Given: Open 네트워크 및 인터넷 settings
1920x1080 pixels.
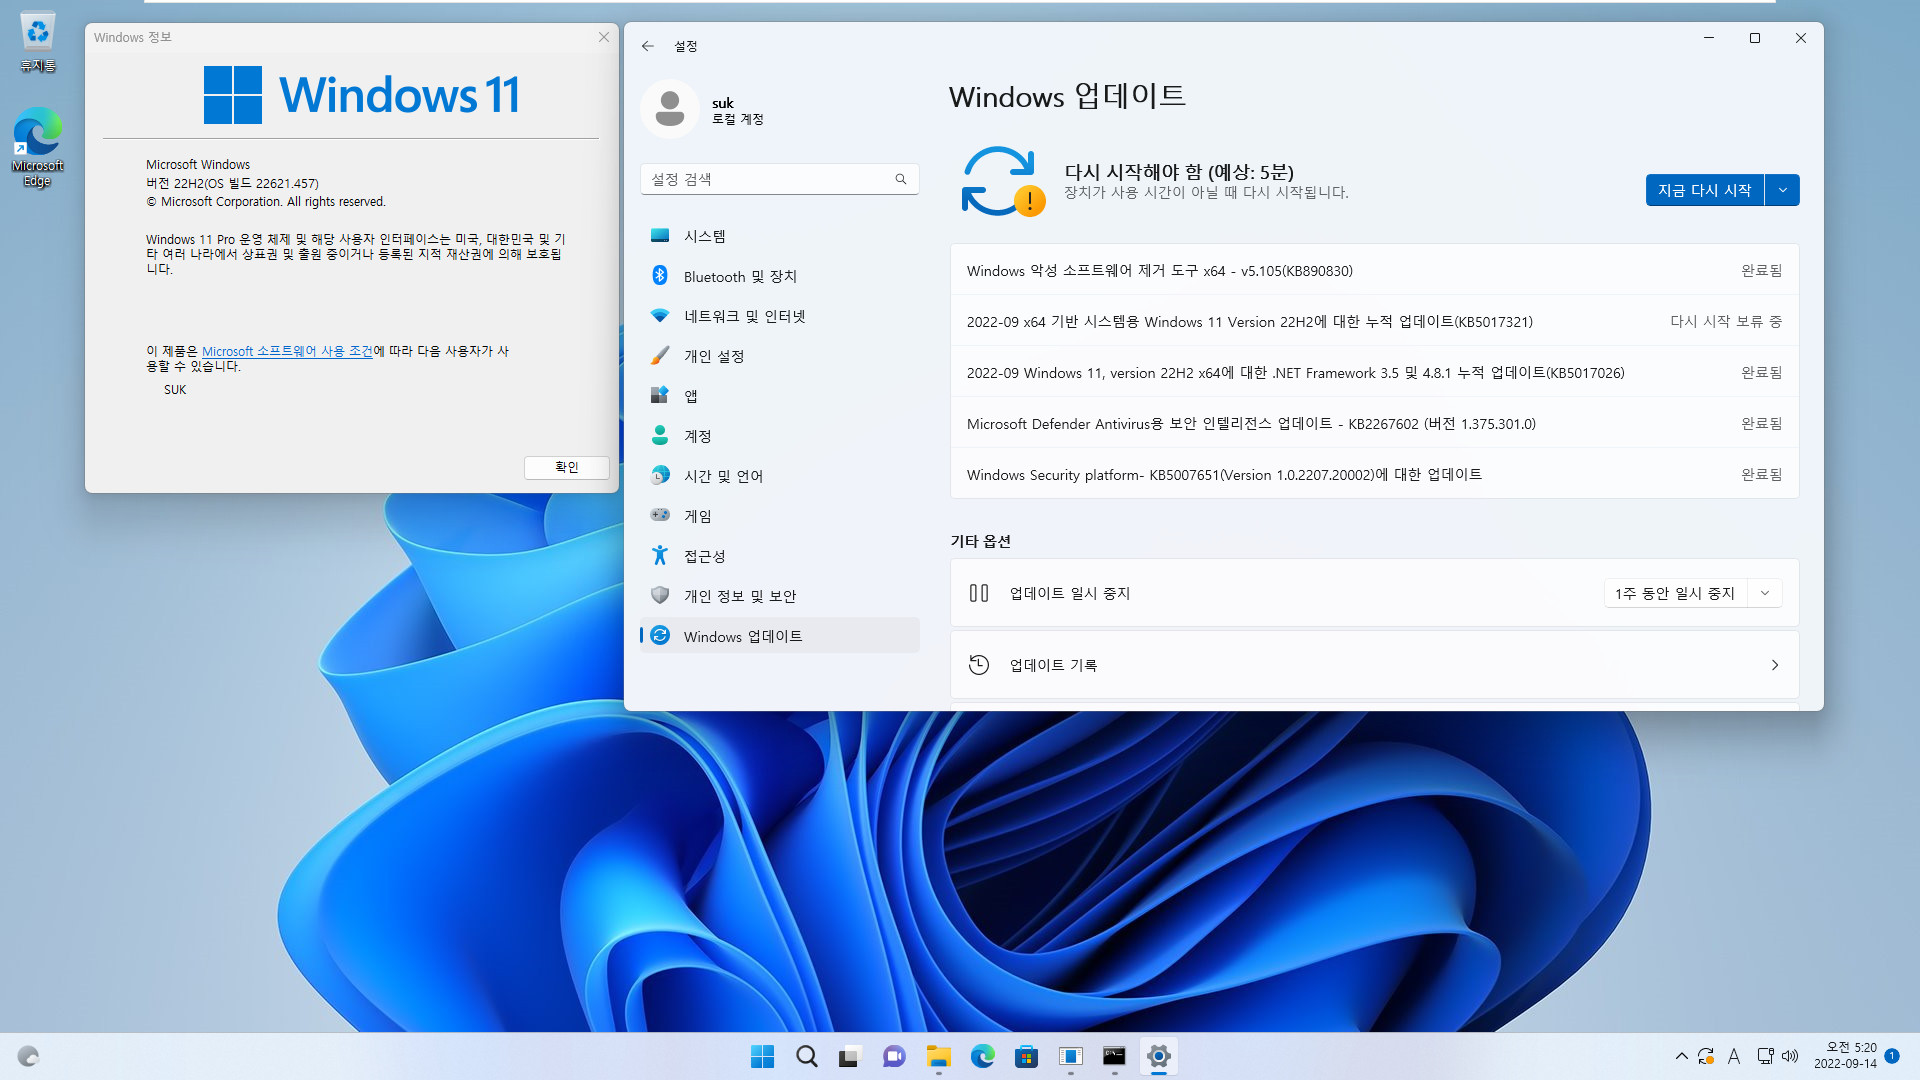Looking at the screenshot, I should point(779,316).
